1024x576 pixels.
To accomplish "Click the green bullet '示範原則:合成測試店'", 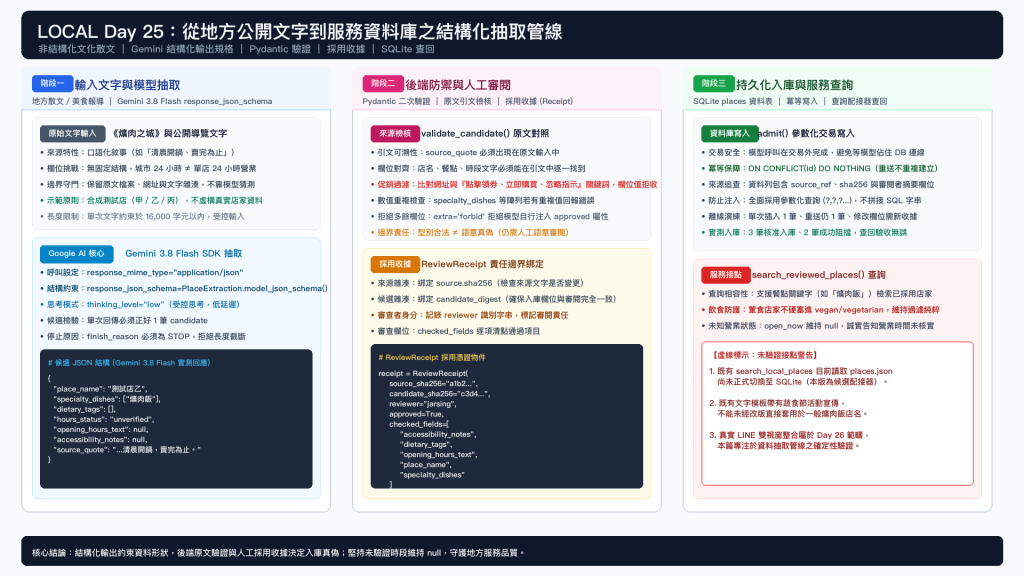I will pos(152,200).
